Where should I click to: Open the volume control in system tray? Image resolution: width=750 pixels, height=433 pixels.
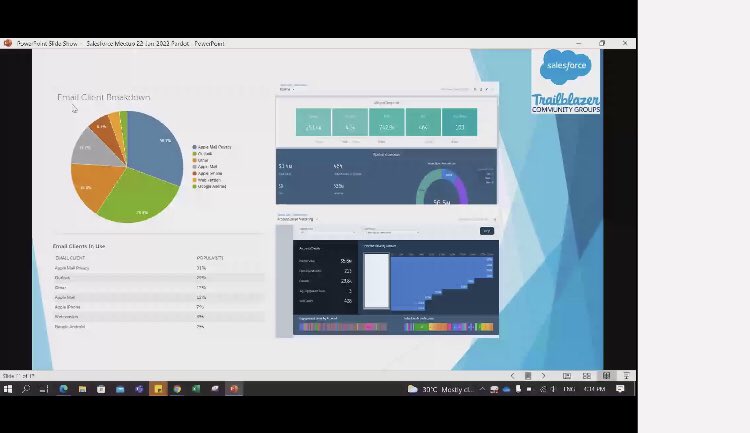[x=553, y=389]
